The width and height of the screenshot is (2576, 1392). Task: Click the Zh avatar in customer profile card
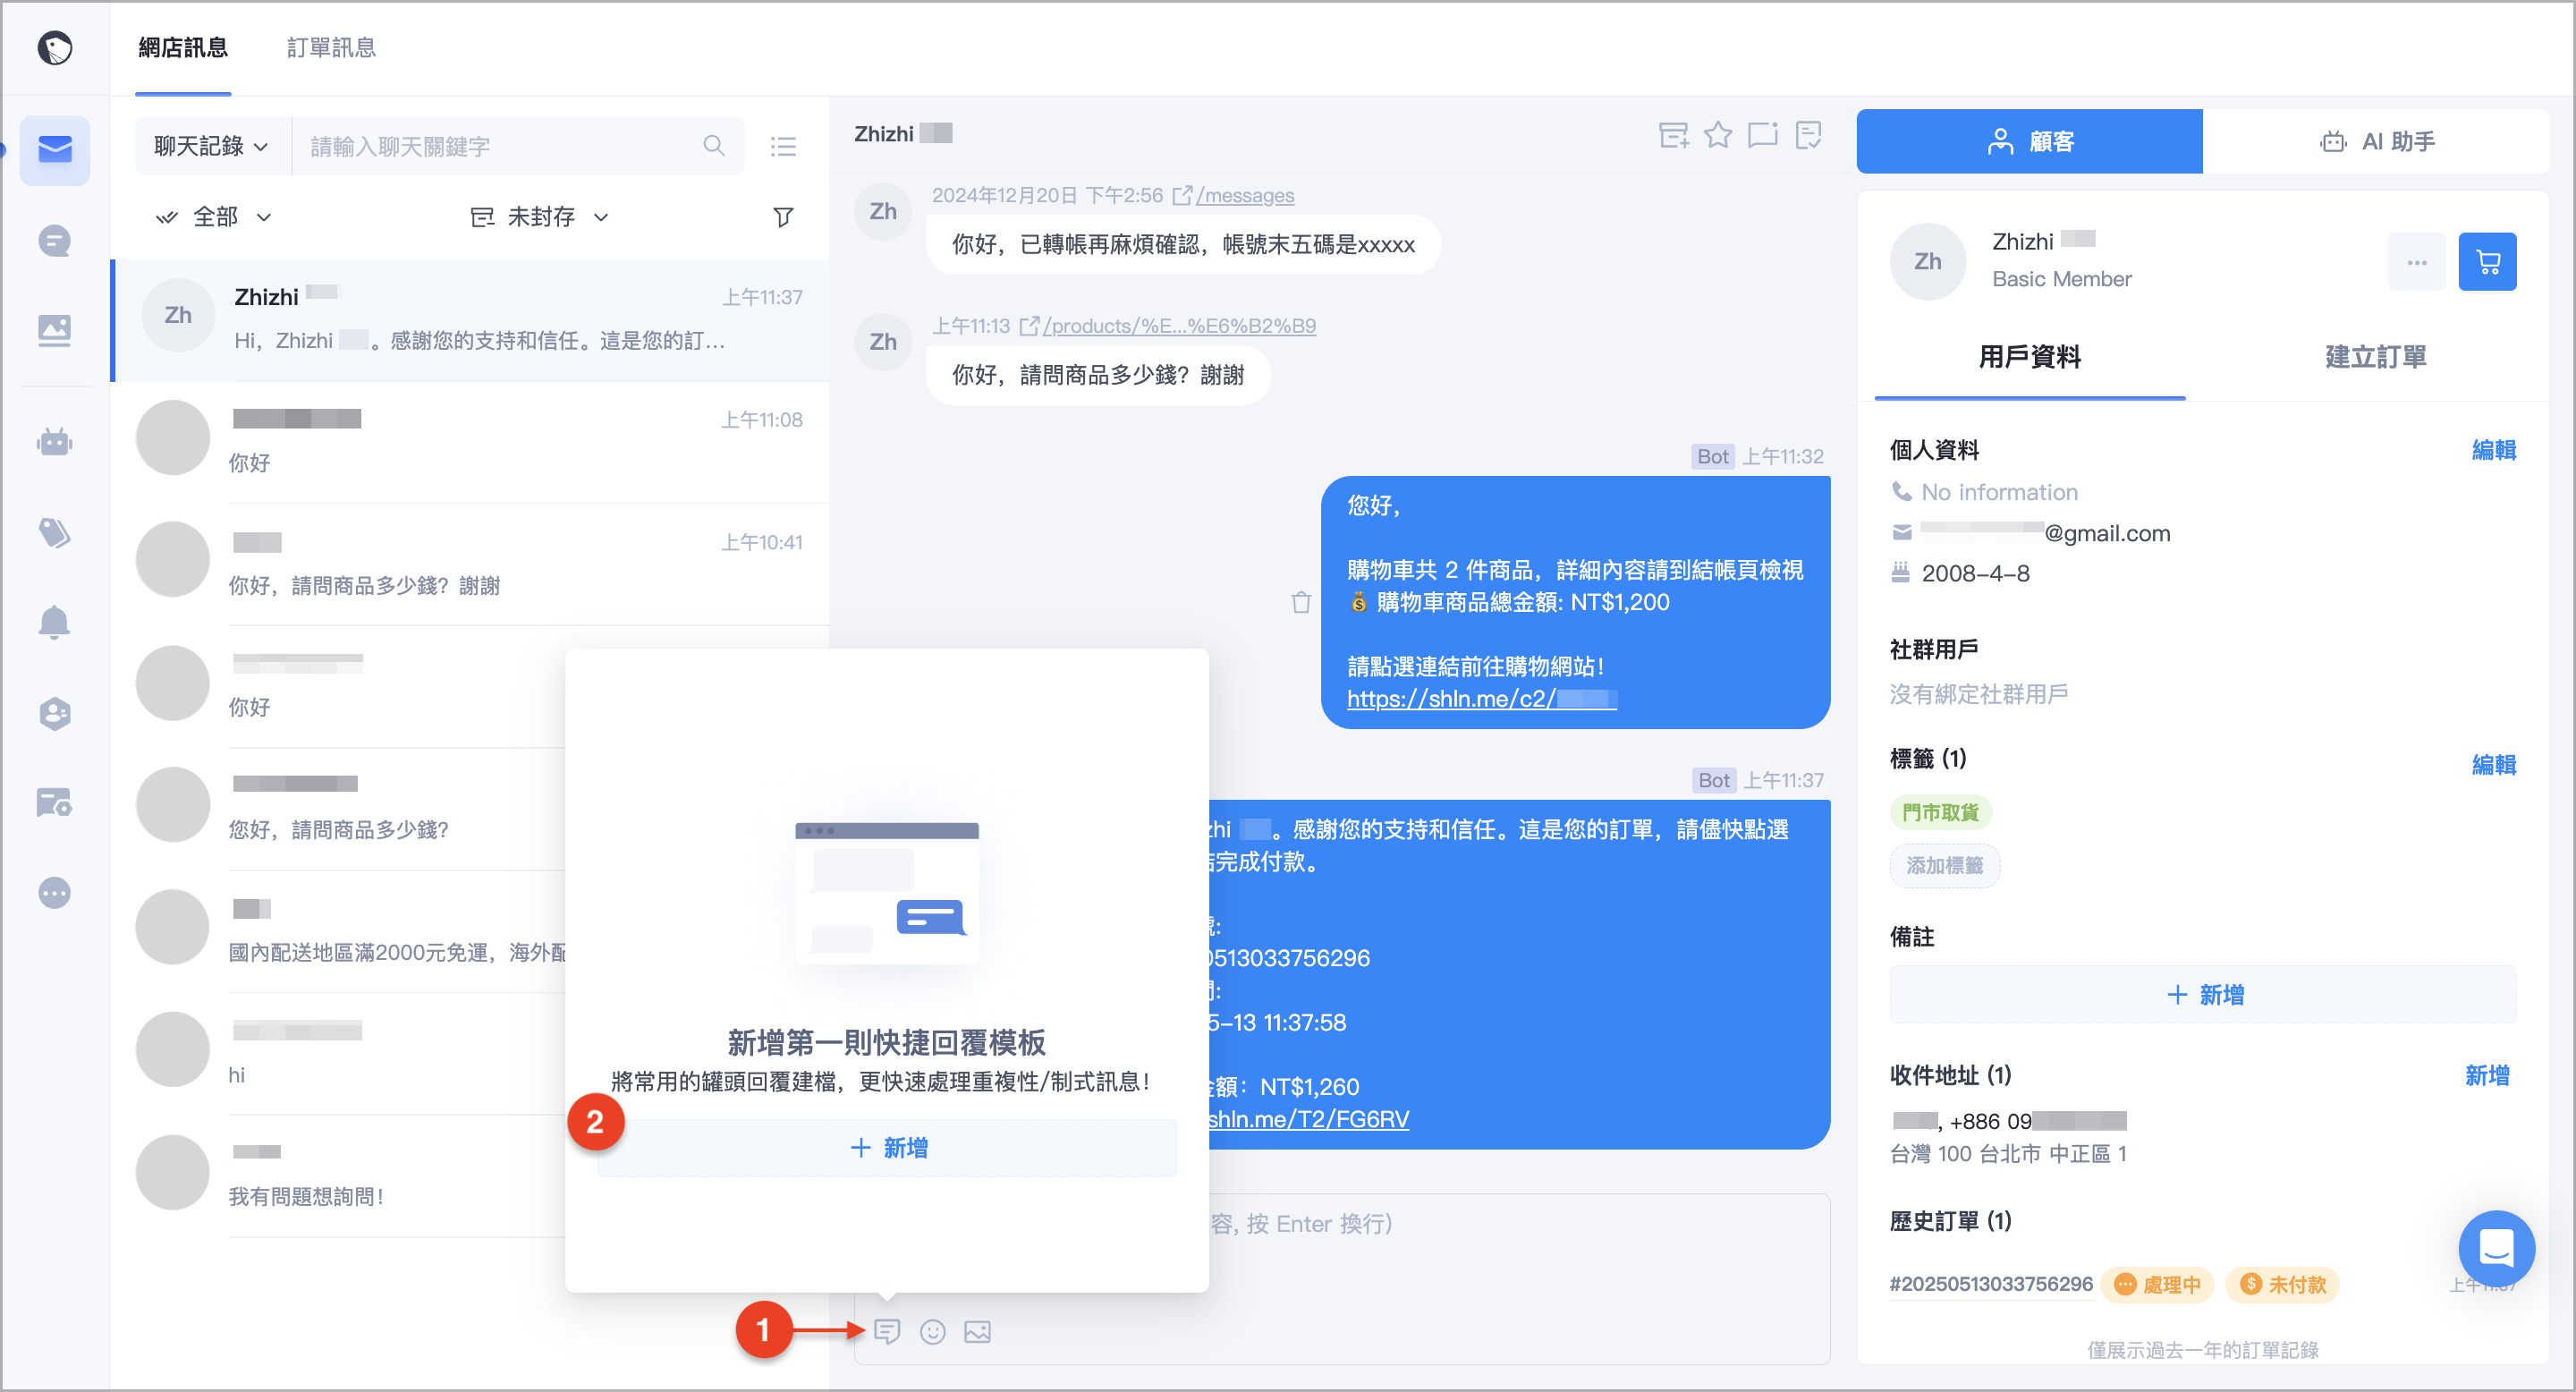coord(1927,262)
